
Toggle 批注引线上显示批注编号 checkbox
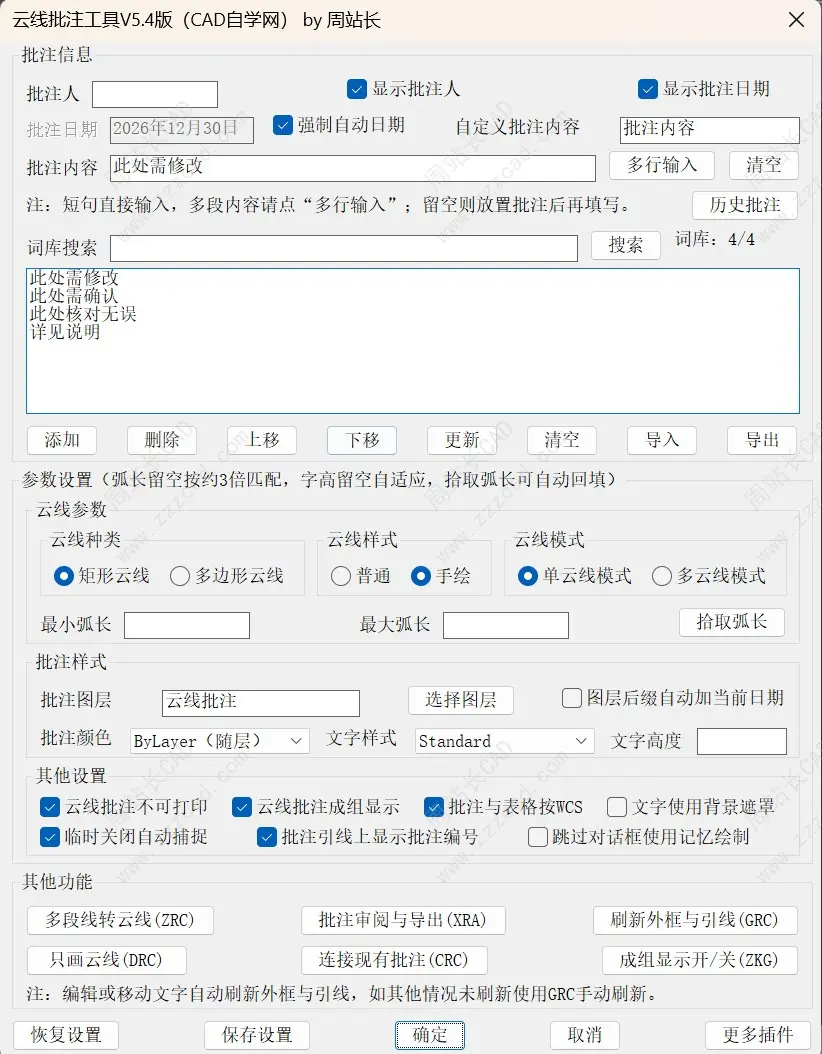[267, 837]
